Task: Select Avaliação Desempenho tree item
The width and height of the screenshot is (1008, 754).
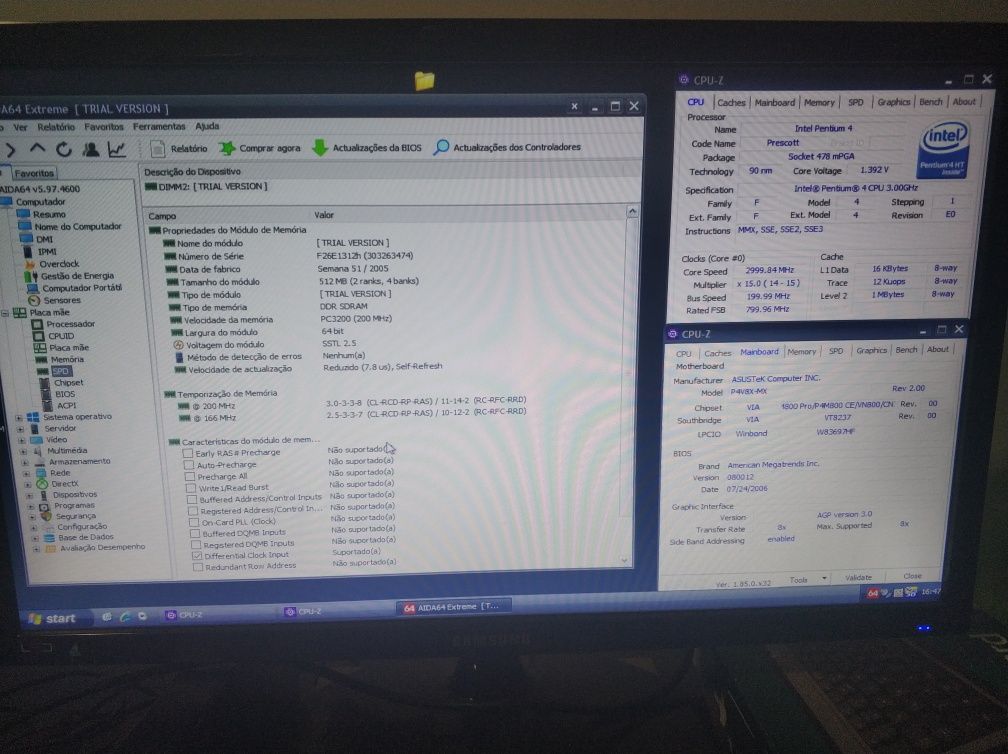Action: [x=96, y=548]
